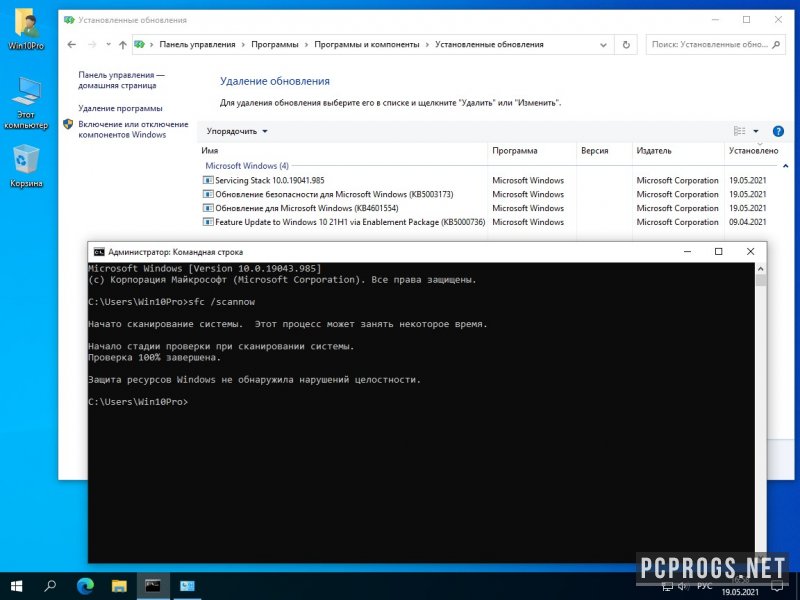Click the Command Prompt scrollbar thumb
The image size is (800, 600).
(x=761, y=281)
